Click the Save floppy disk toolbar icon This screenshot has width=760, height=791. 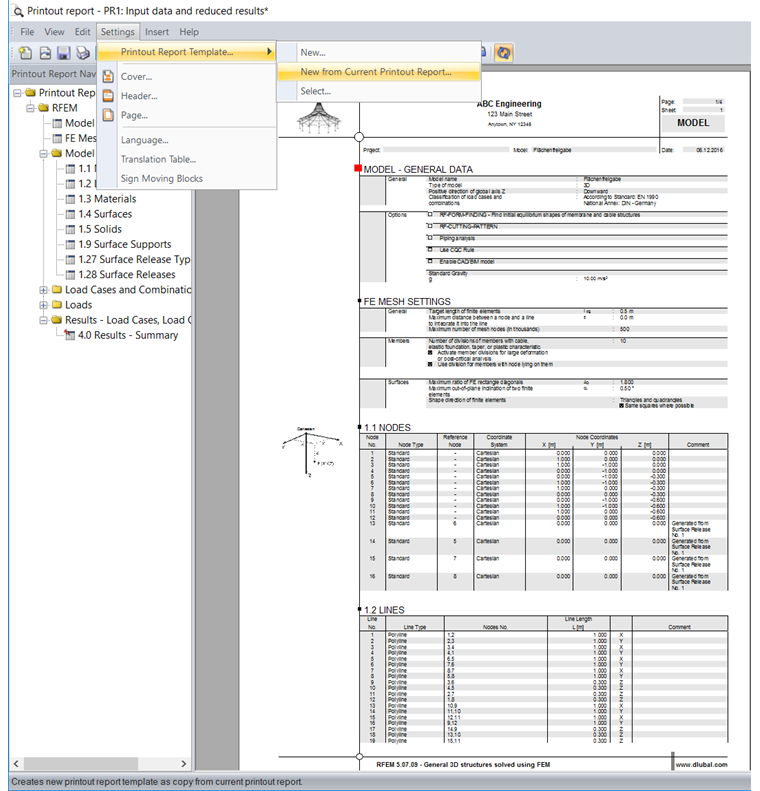[x=64, y=52]
